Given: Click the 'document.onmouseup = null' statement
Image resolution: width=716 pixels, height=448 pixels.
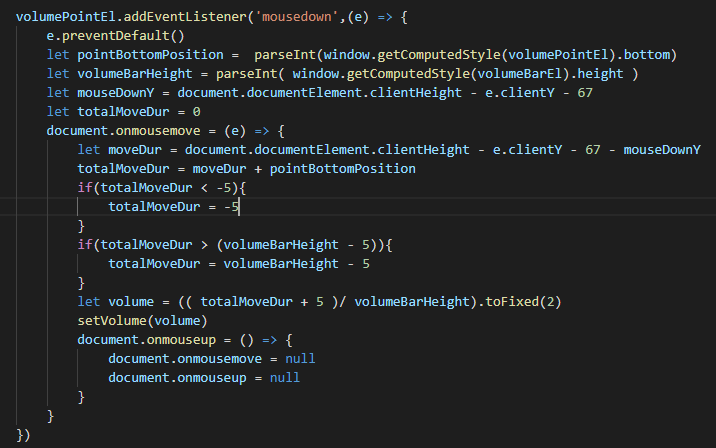Looking at the screenshot, I should click(x=204, y=377).
